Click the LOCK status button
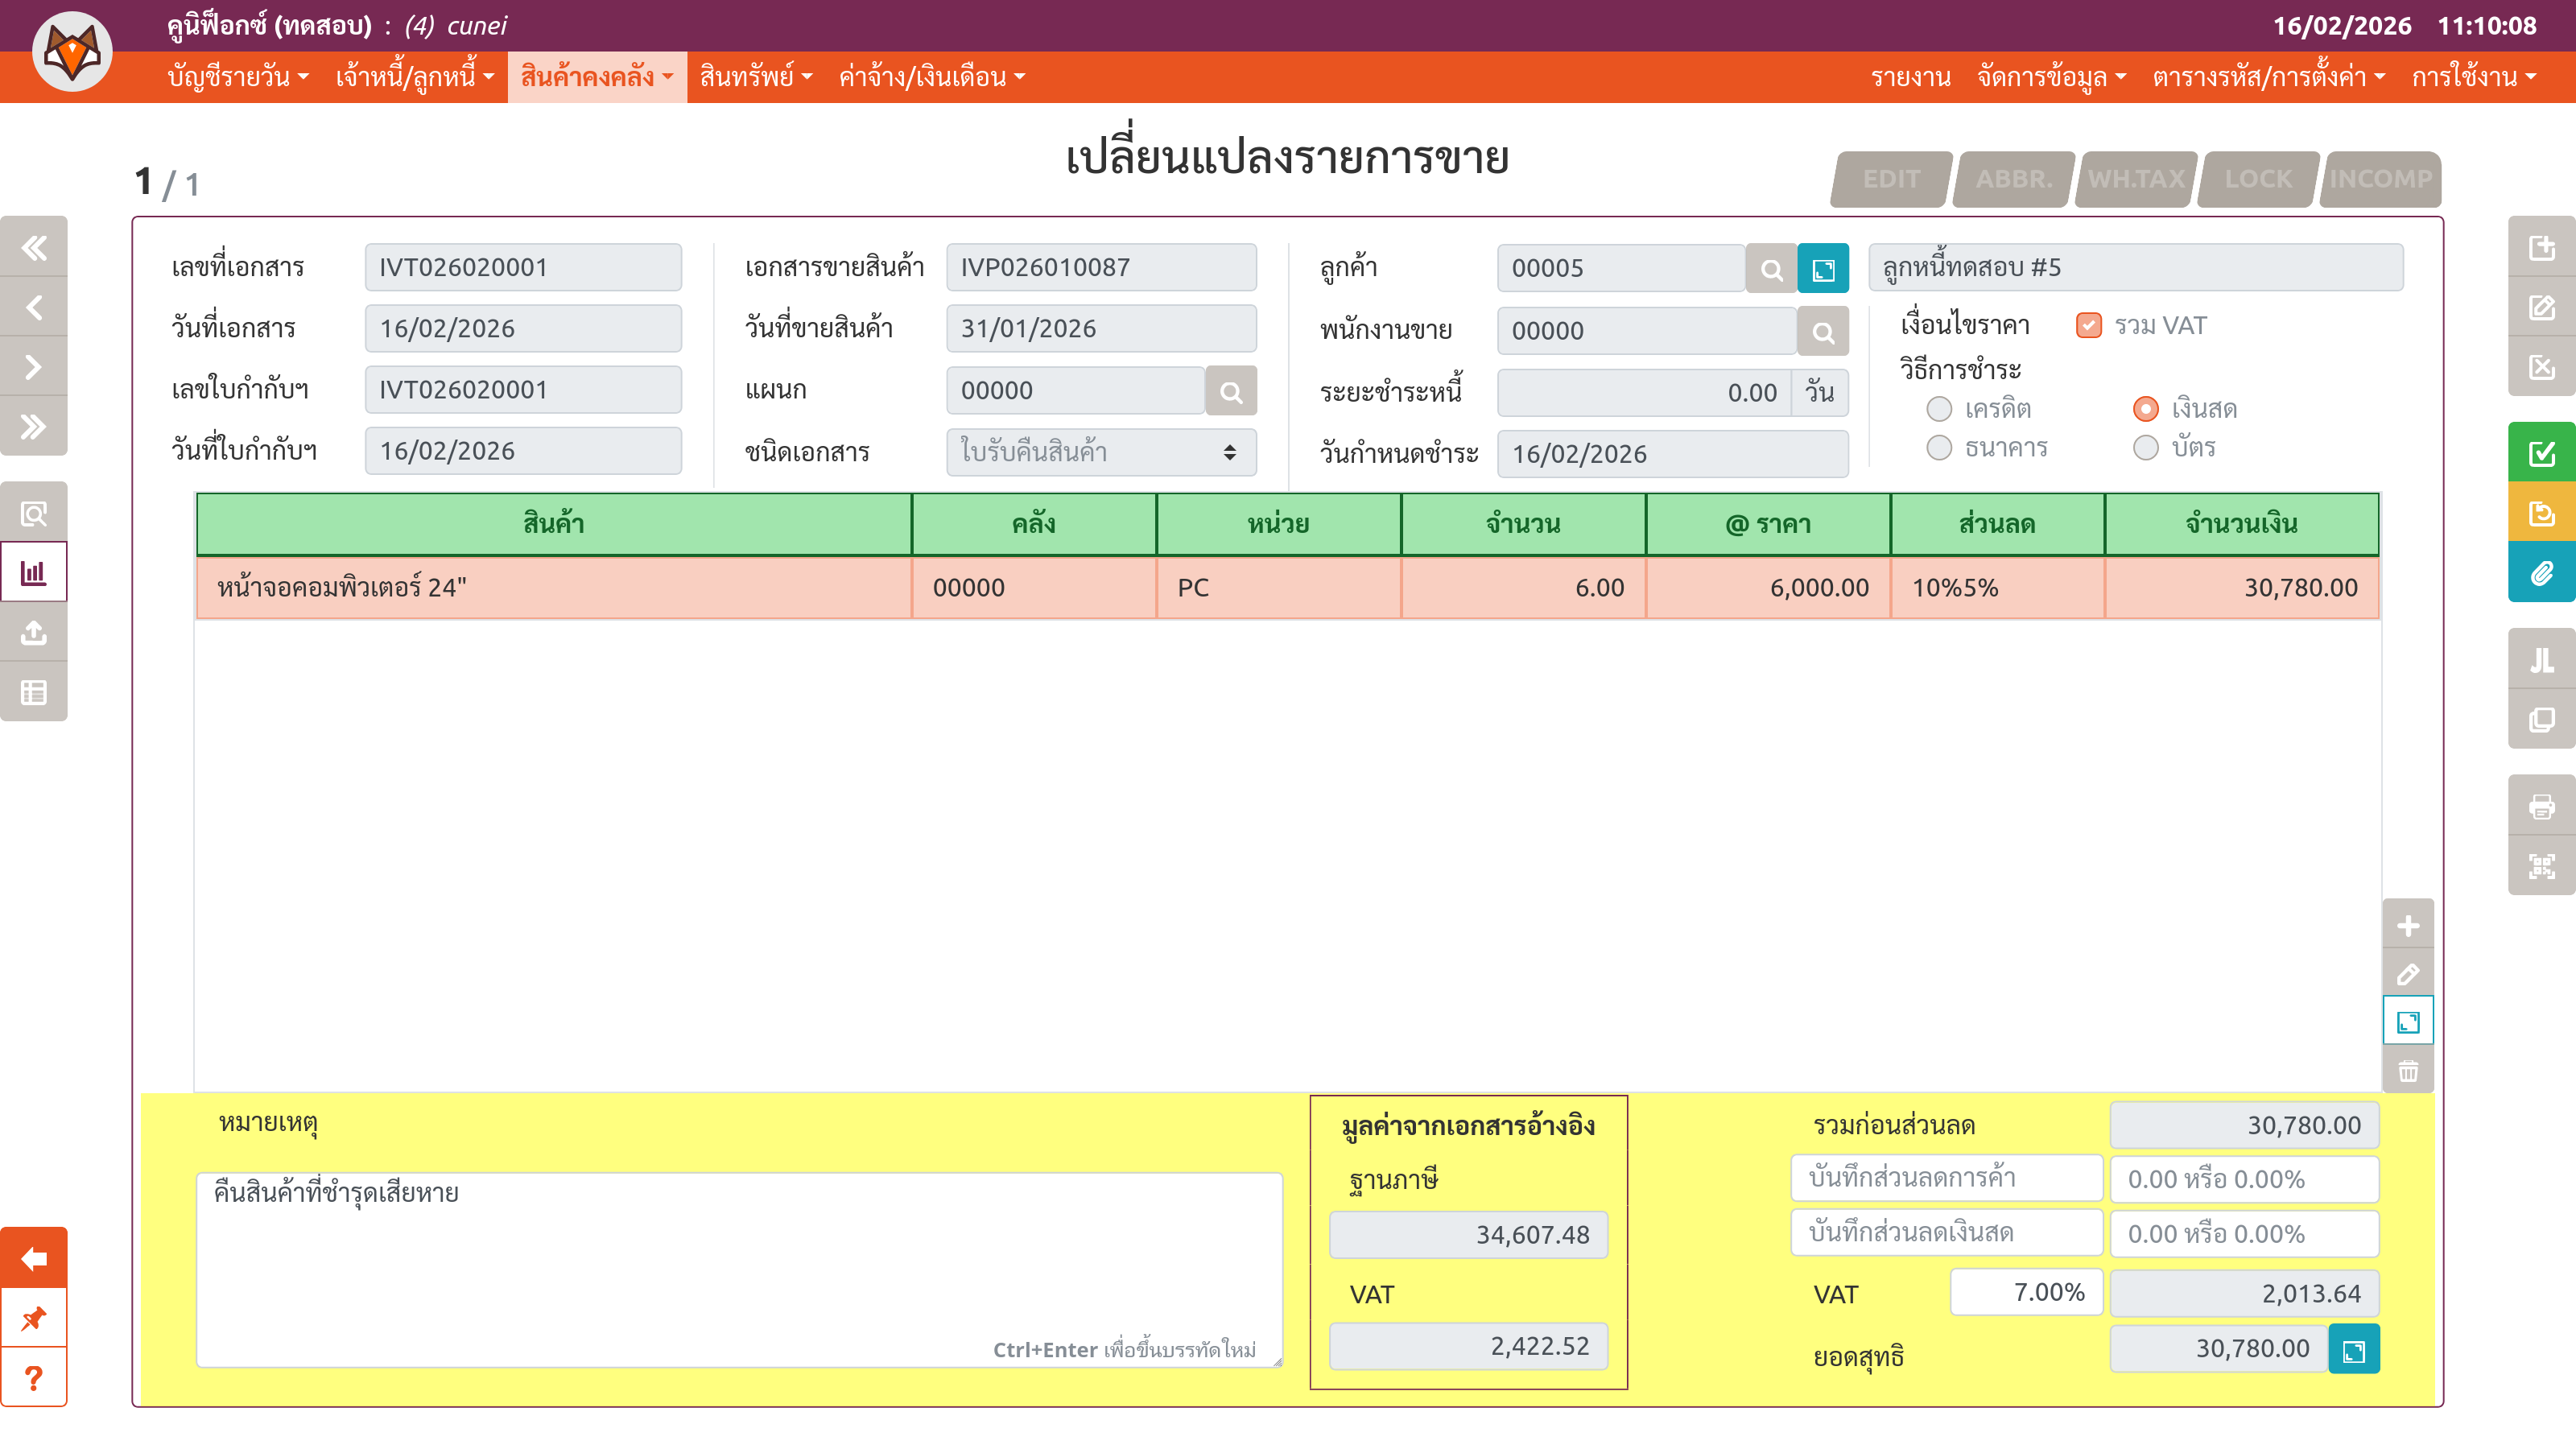2576x1449 pixels. click(x=2258, y=179)
